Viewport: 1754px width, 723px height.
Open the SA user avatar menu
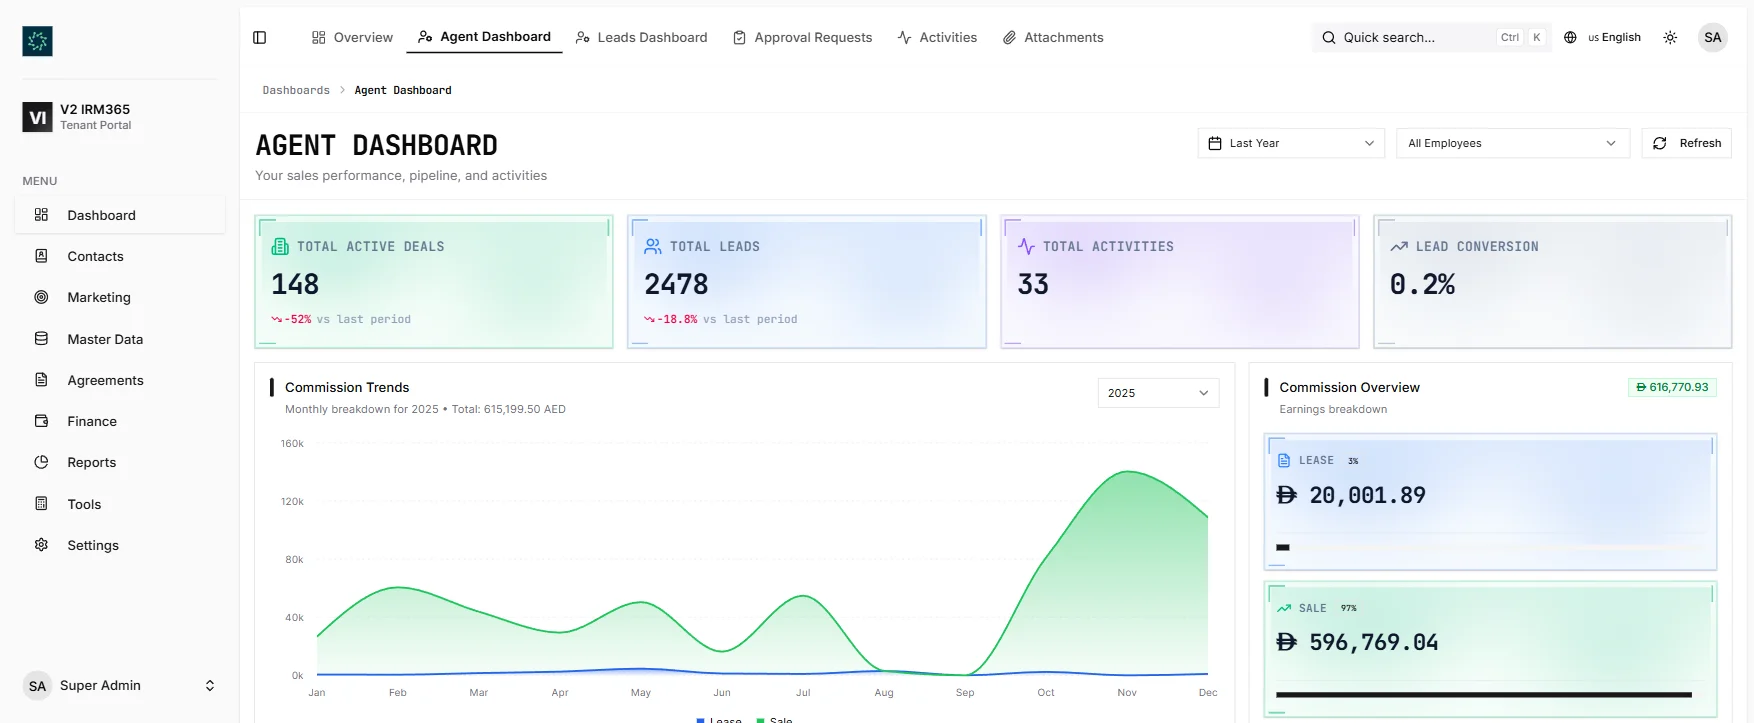[x=1712, y=38]
